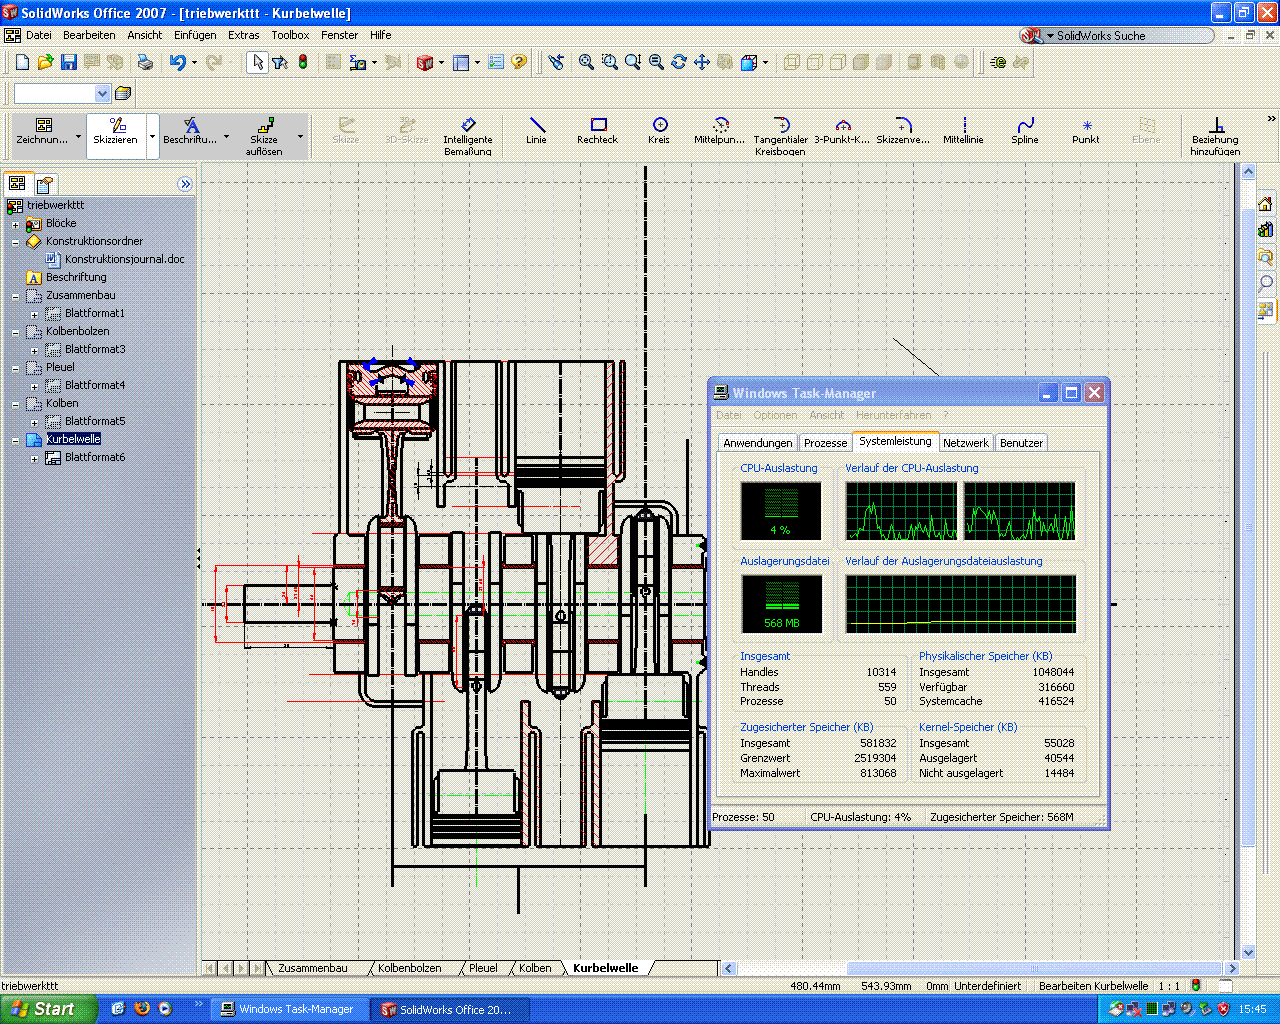Select the Mittellinie tool
Viewport: 1280px width, 1024px height.
[x=964, y=131]
